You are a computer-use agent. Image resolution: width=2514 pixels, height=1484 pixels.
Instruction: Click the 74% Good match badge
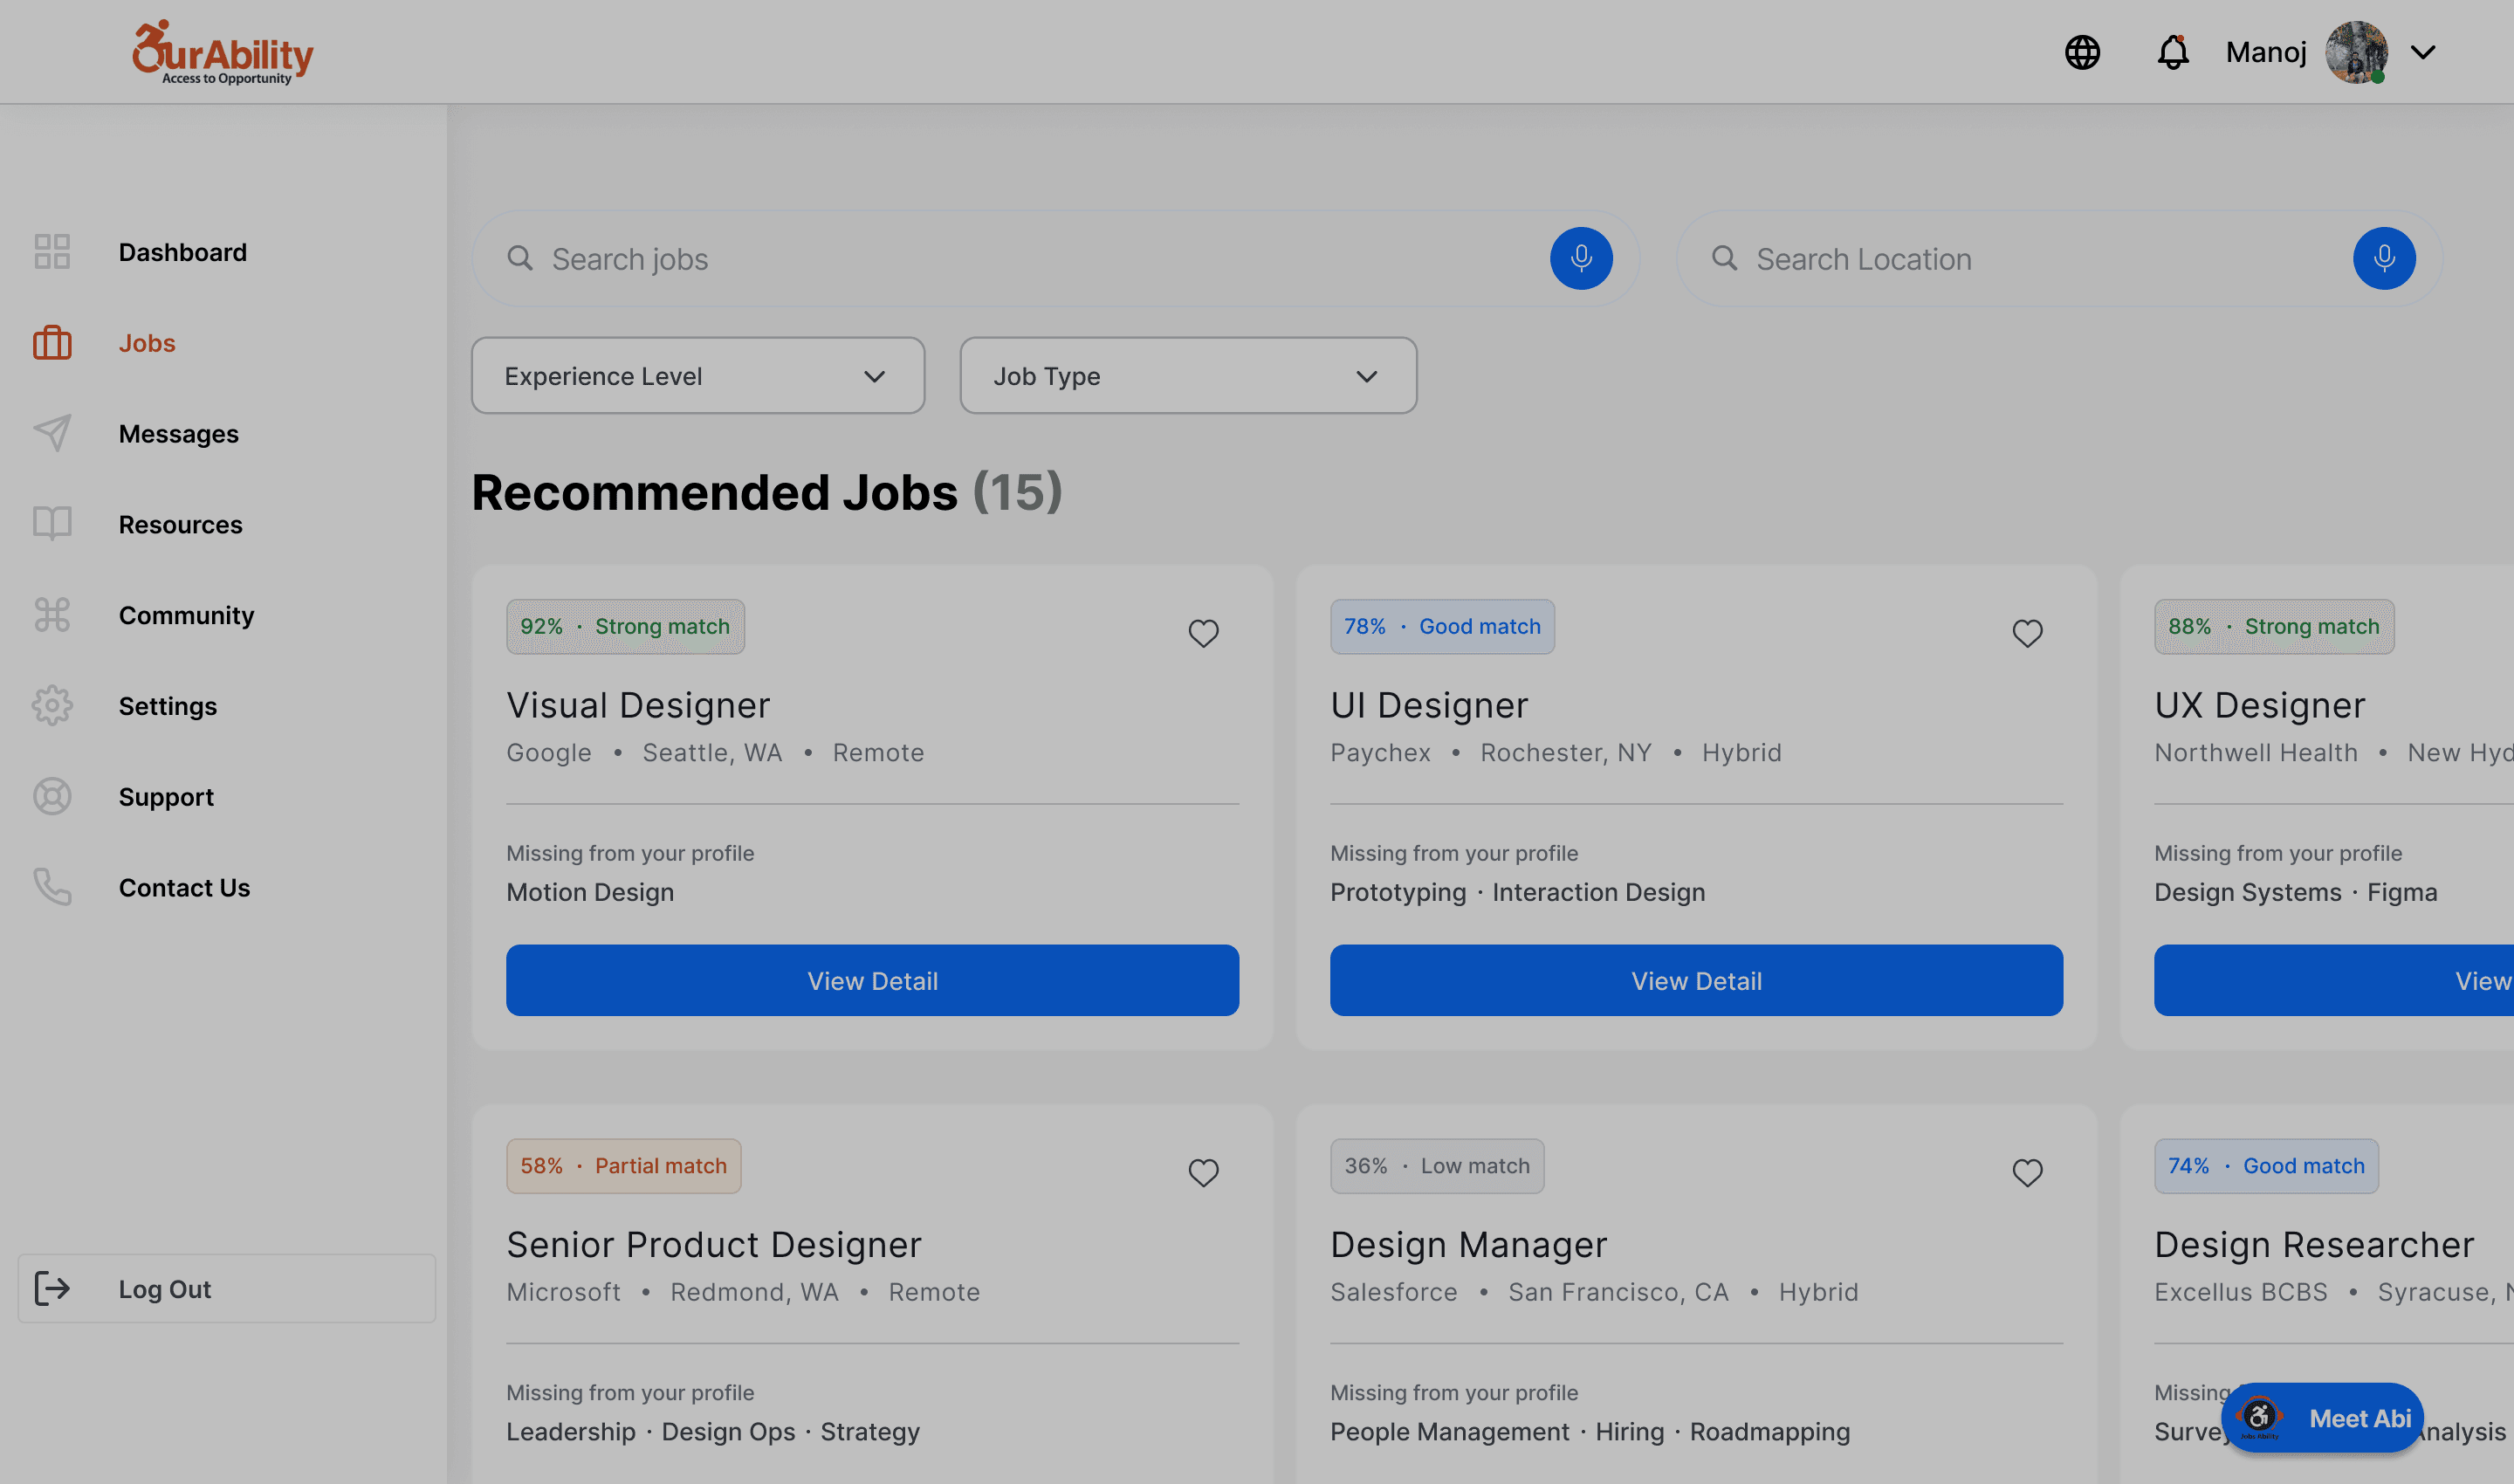[x=2266, y=1166]
